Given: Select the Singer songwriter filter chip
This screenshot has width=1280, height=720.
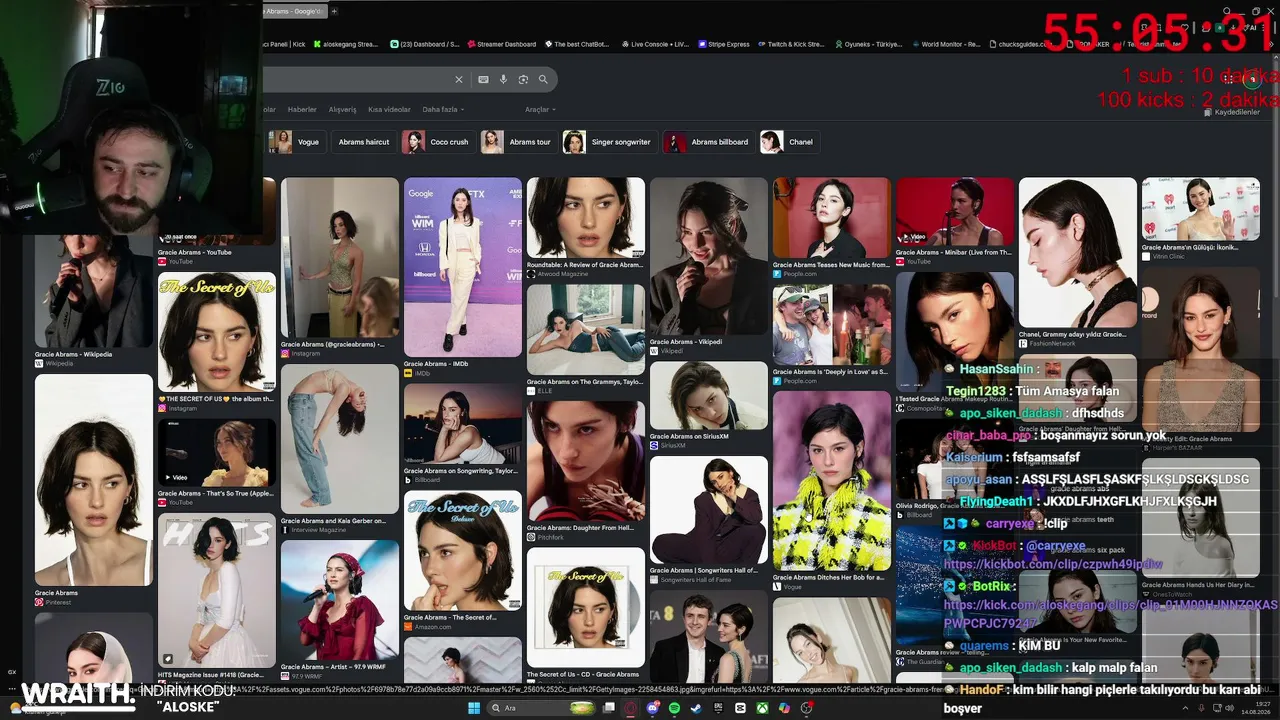Looking at the screenshot, I should point(609,142).
